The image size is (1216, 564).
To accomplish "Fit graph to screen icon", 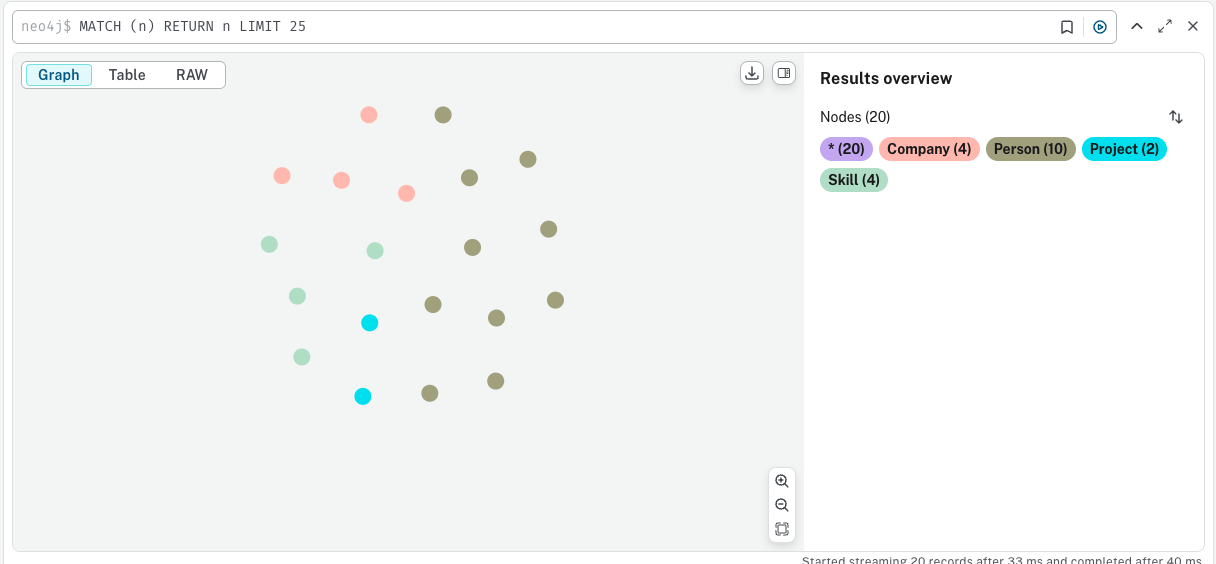I will 782,529.
